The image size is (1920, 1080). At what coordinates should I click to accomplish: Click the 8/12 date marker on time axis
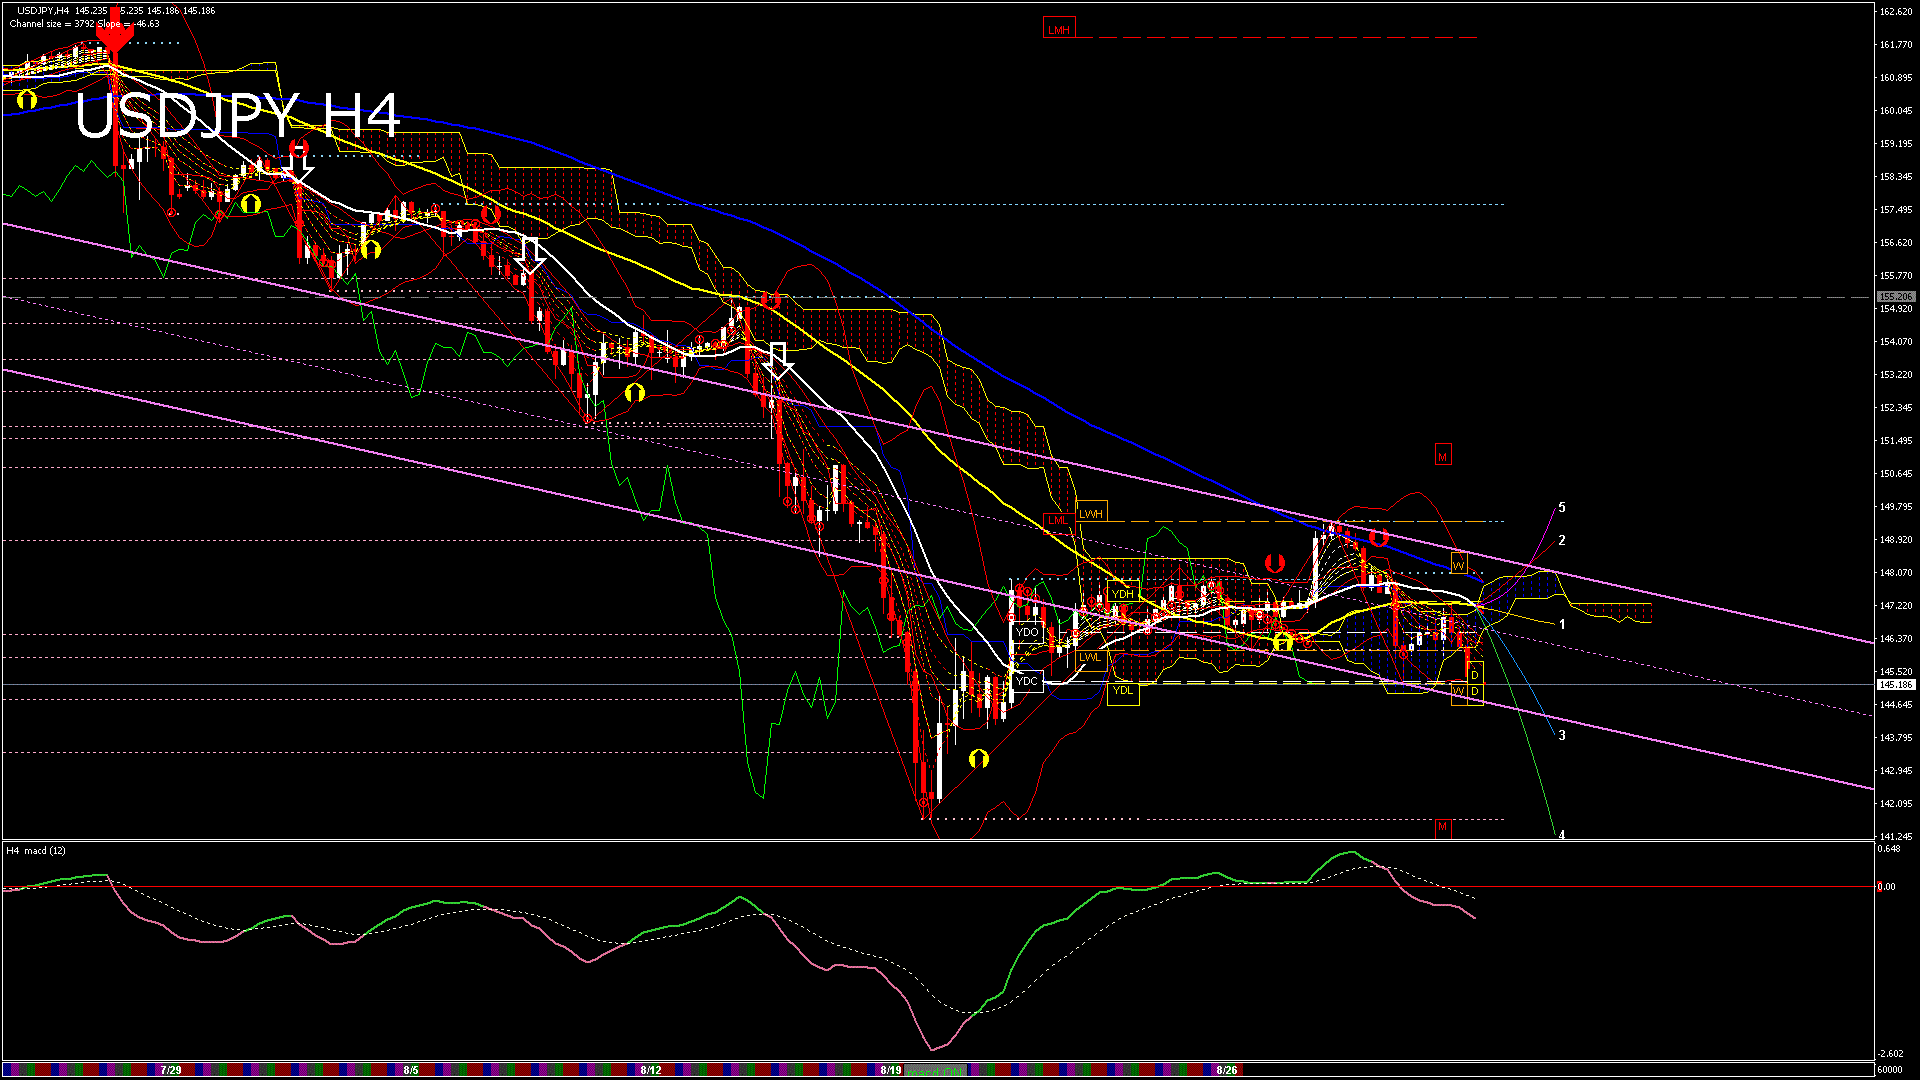651,1070
